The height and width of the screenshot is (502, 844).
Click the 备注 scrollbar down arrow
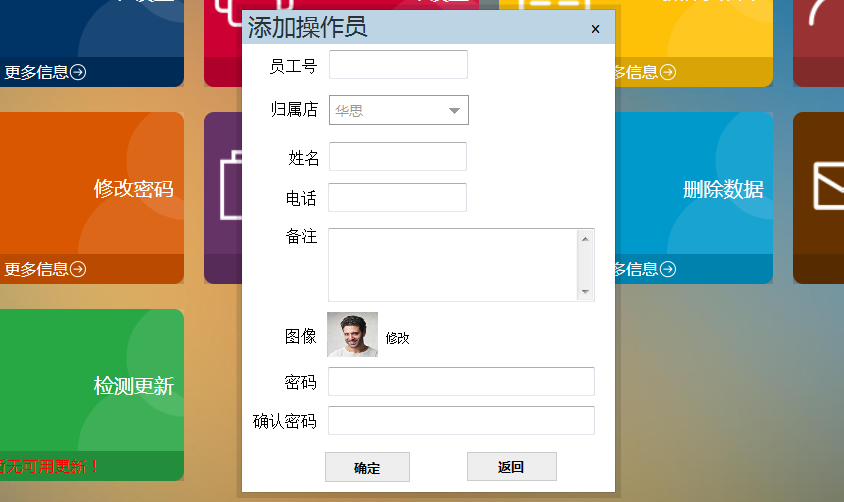click(x=585, y=292)
